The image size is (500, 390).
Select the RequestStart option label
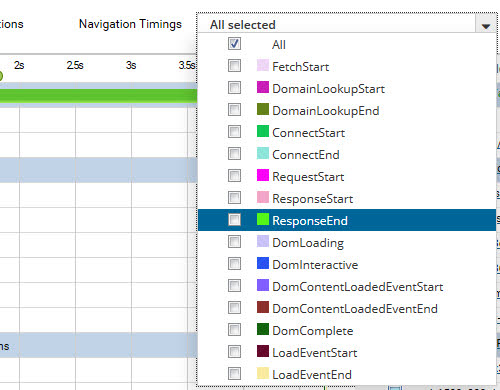pos(308,177)
